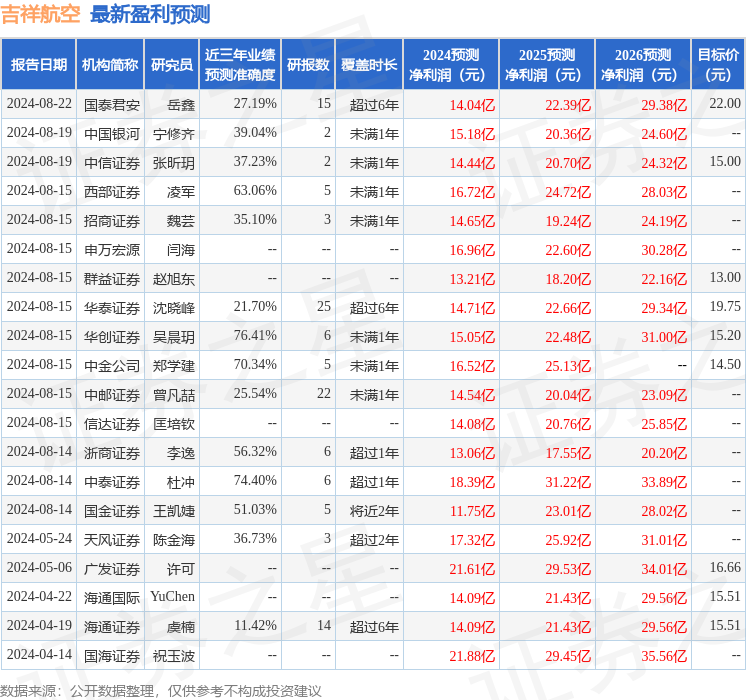Image resolution: width=746 pixels, height=700 pixels.
Task: Click researcher name 宁修齐
Action: coord(174,134)
